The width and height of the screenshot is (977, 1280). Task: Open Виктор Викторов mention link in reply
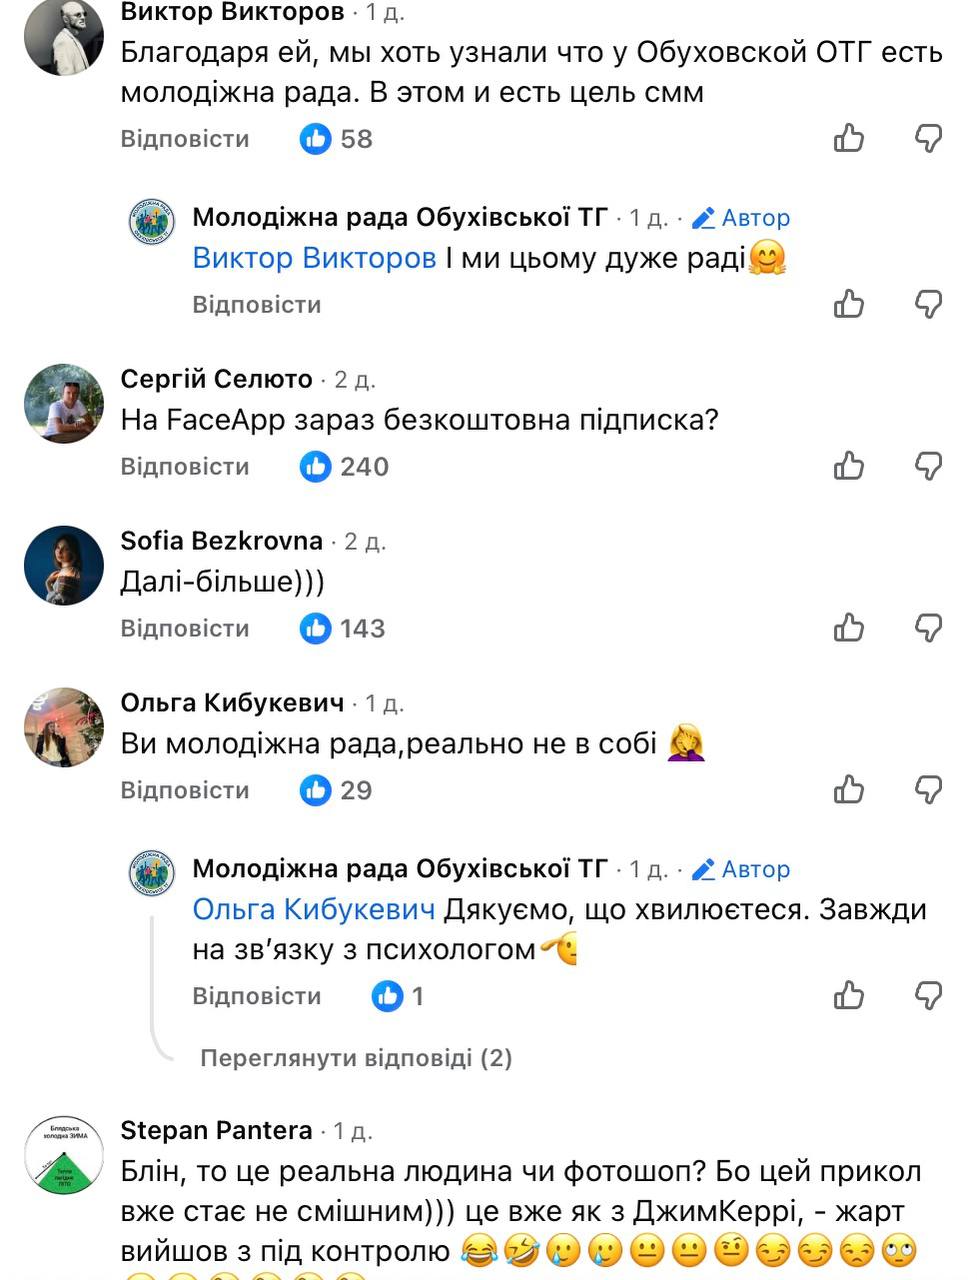point(314,258)
